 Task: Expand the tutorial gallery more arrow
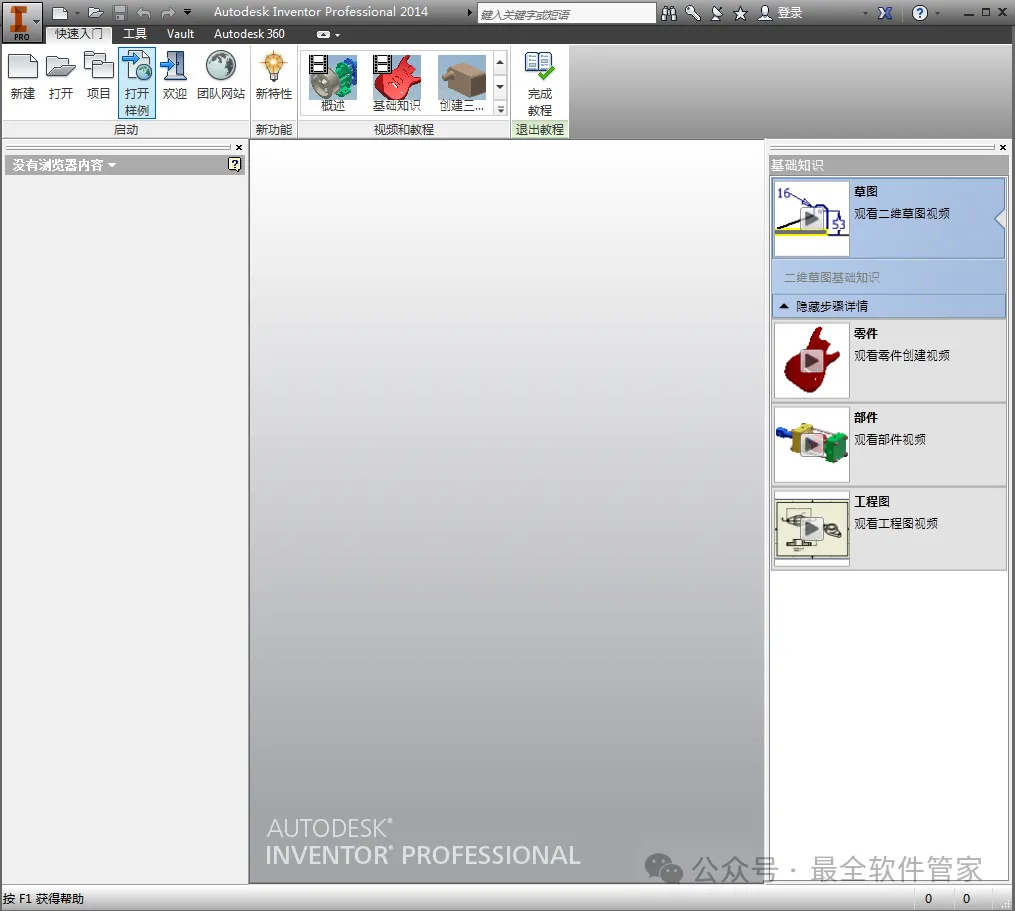coord(500,109)
